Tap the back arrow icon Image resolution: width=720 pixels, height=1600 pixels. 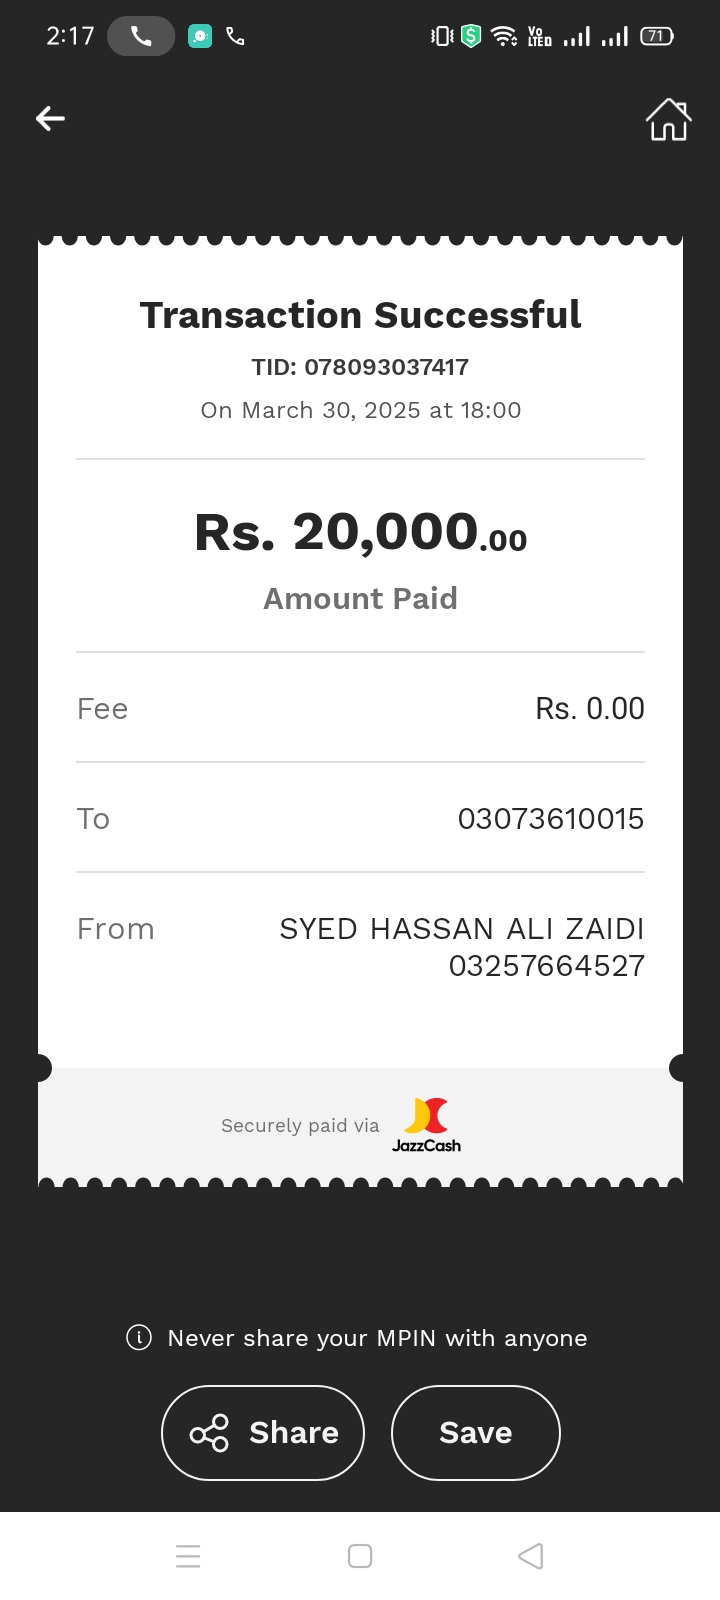(x=50, y=119)
